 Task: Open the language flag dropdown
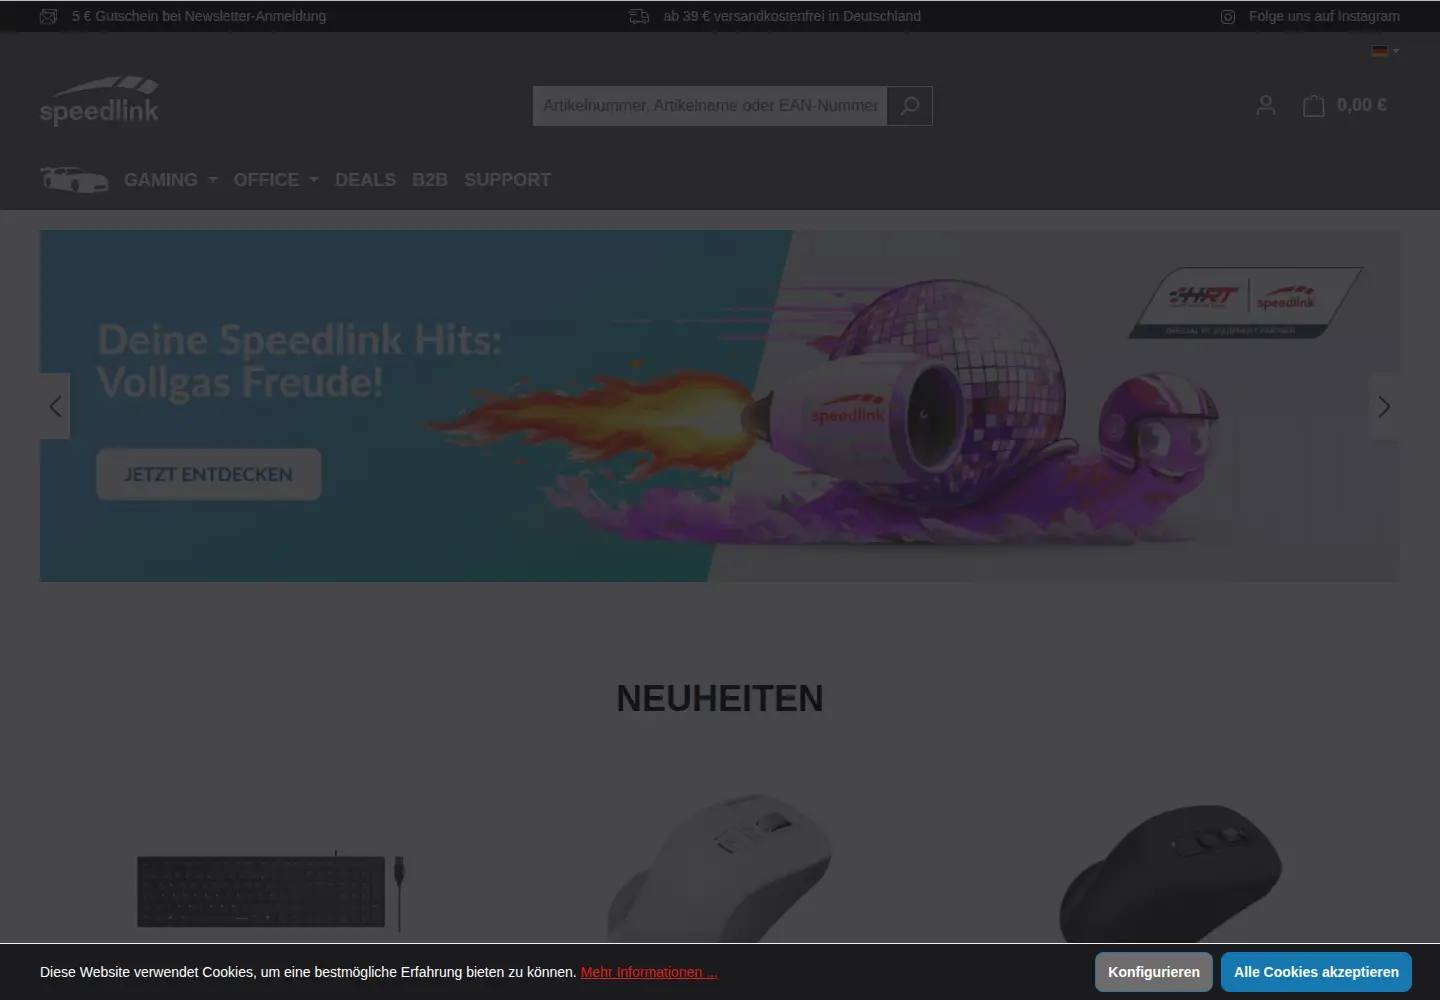click(x=1385, y=51)
